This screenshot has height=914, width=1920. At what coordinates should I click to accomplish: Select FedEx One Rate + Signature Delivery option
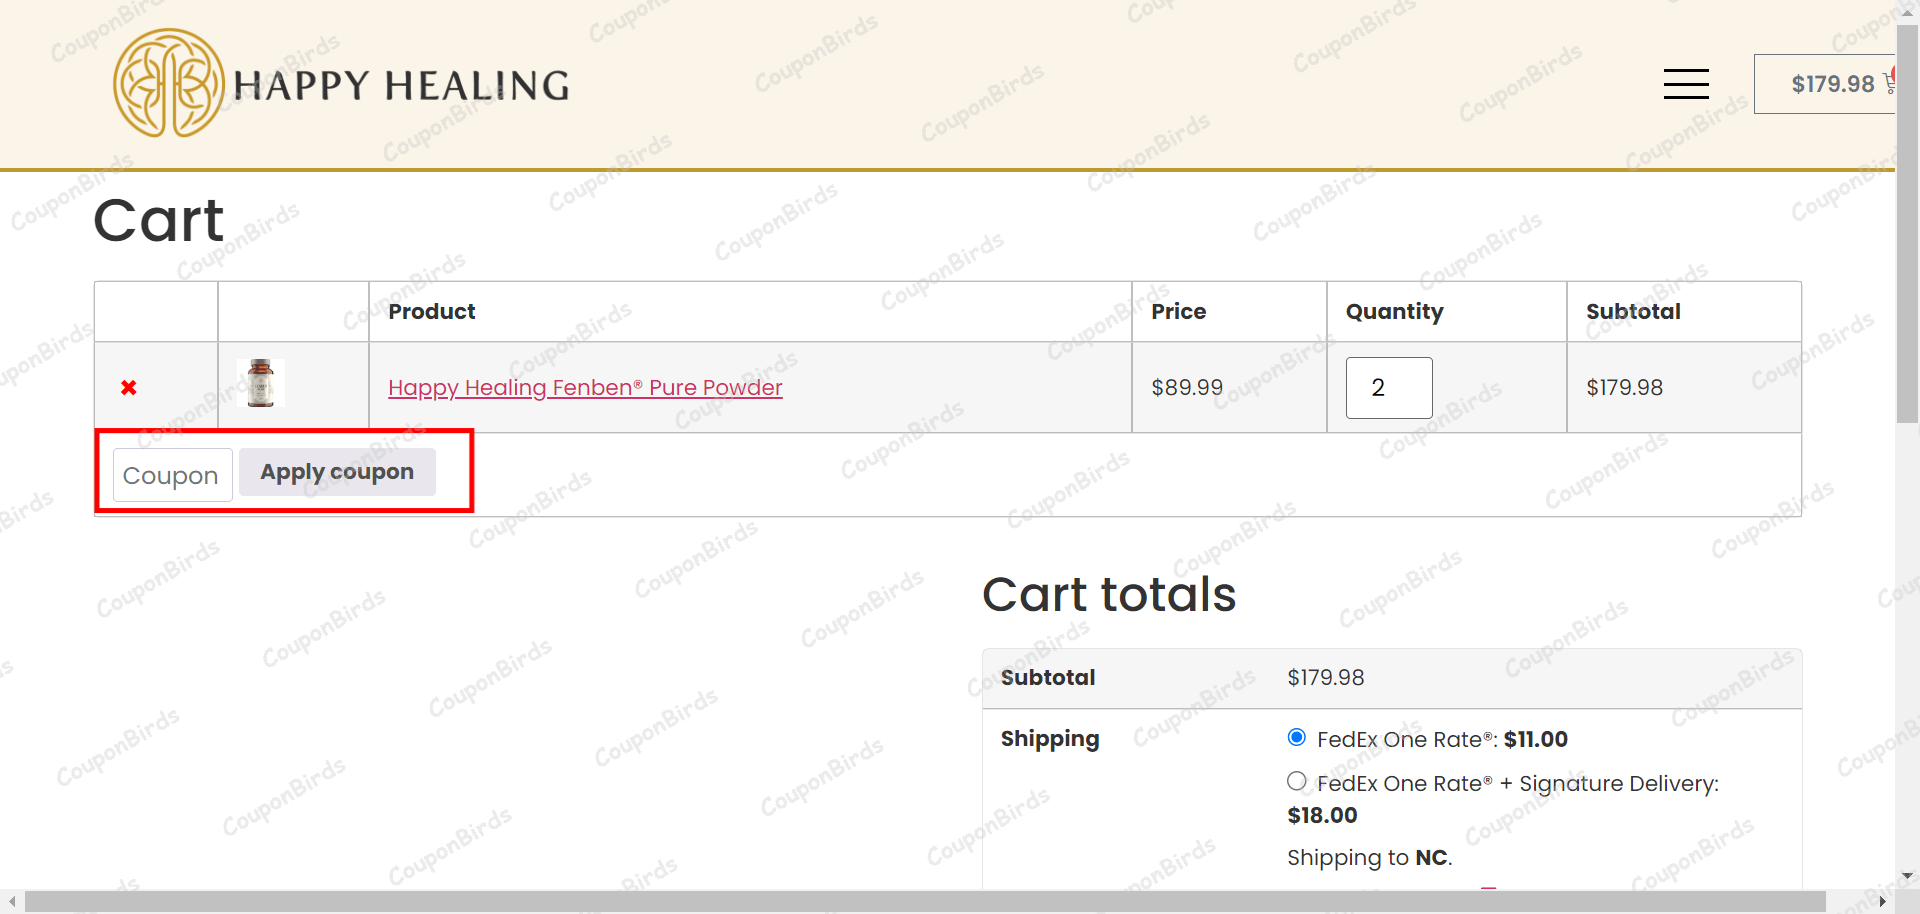[1297, 781]
